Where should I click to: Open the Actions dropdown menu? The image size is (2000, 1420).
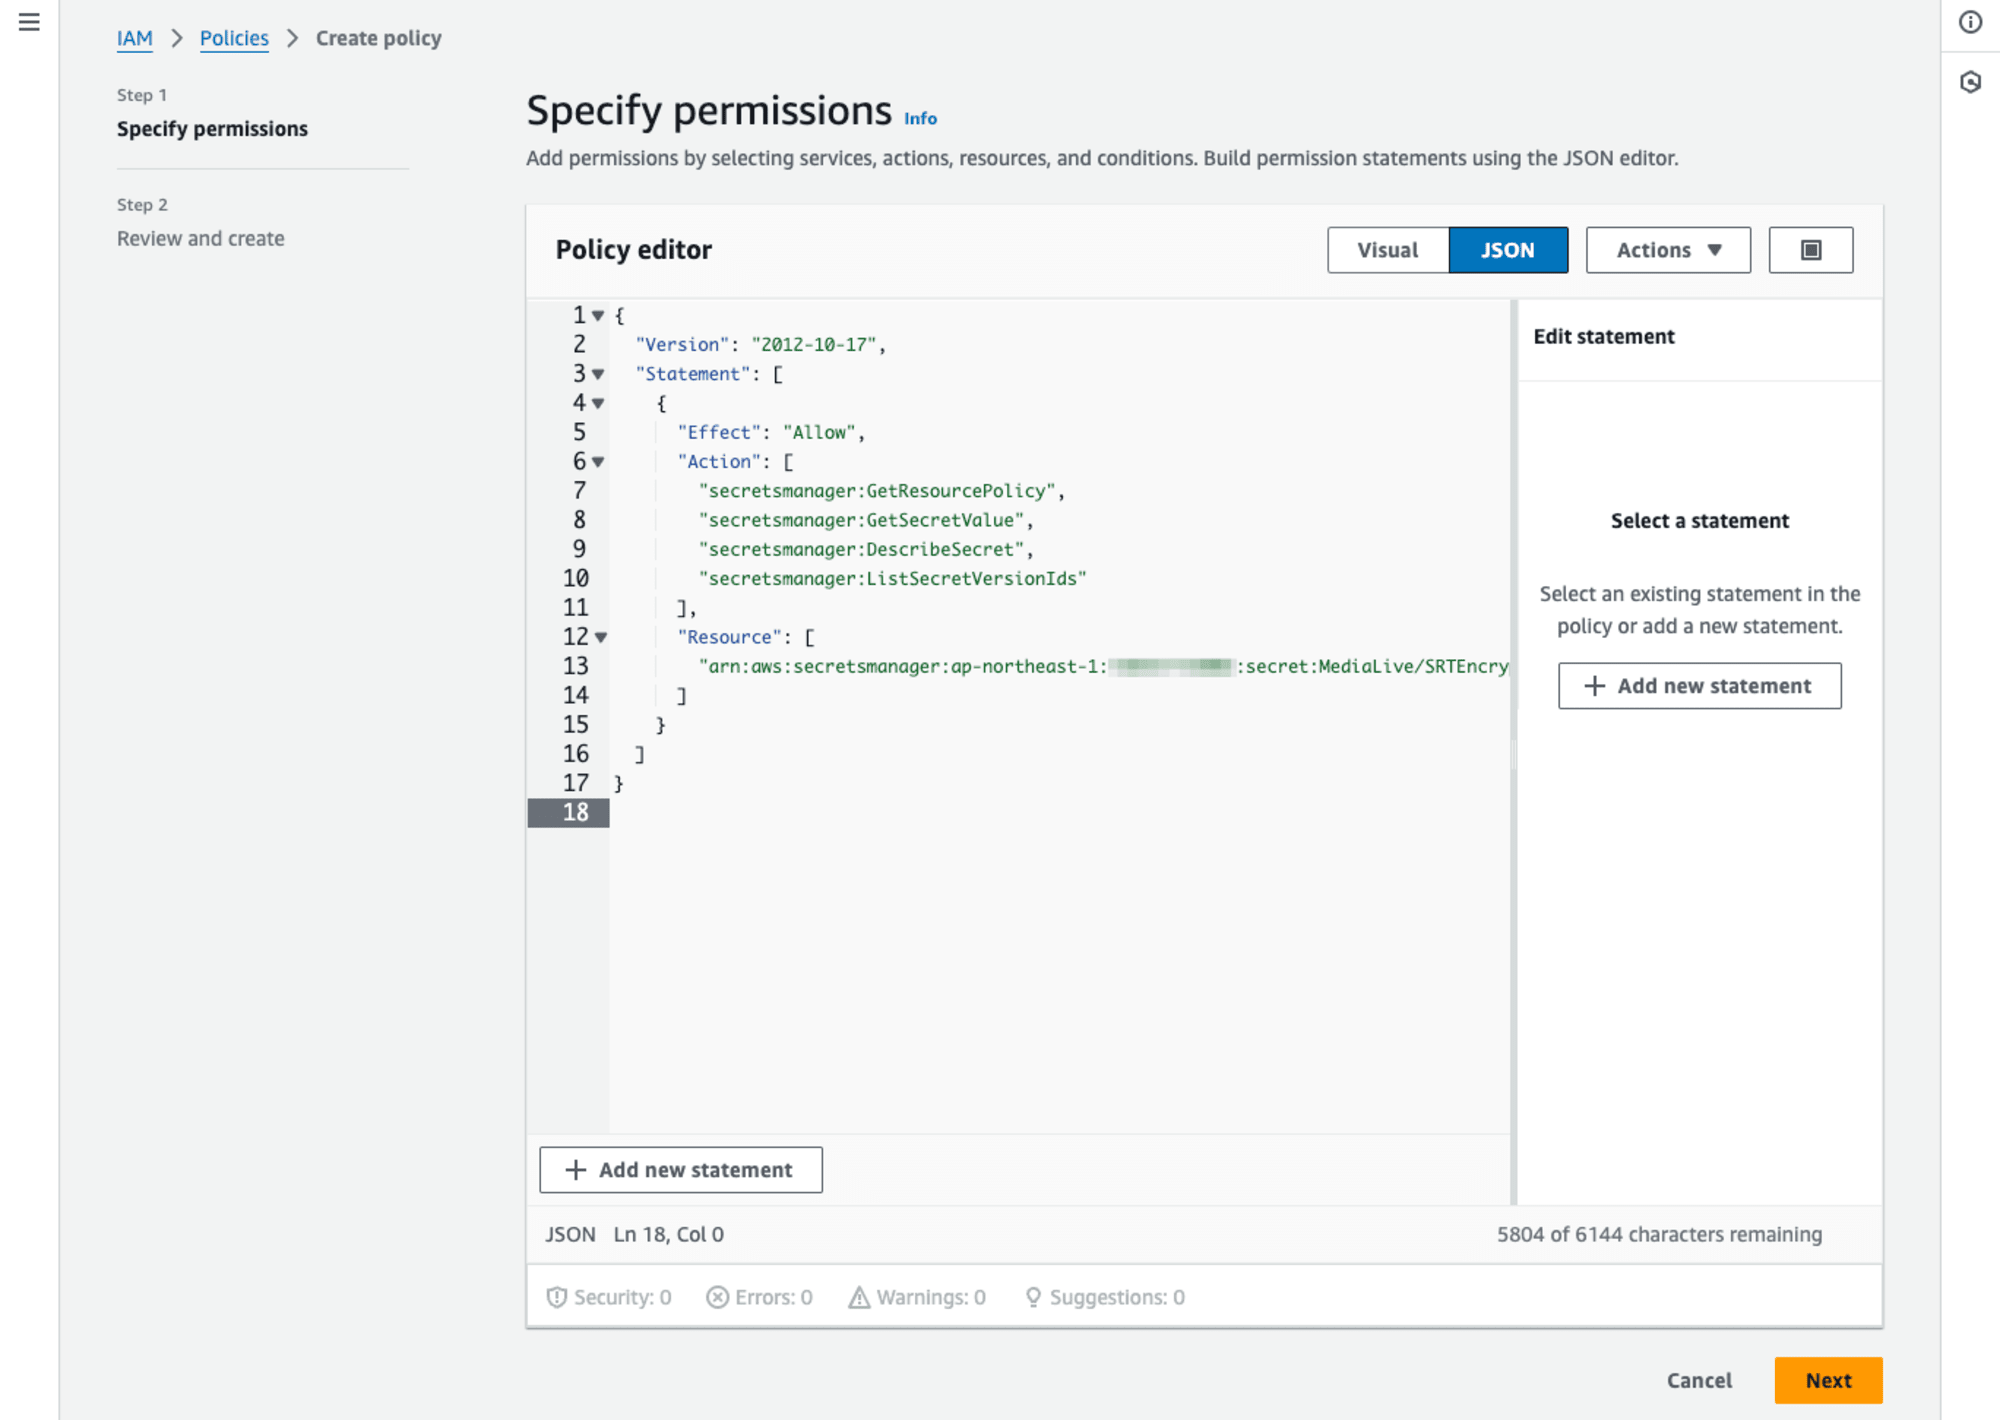(x=1668, y=250)
